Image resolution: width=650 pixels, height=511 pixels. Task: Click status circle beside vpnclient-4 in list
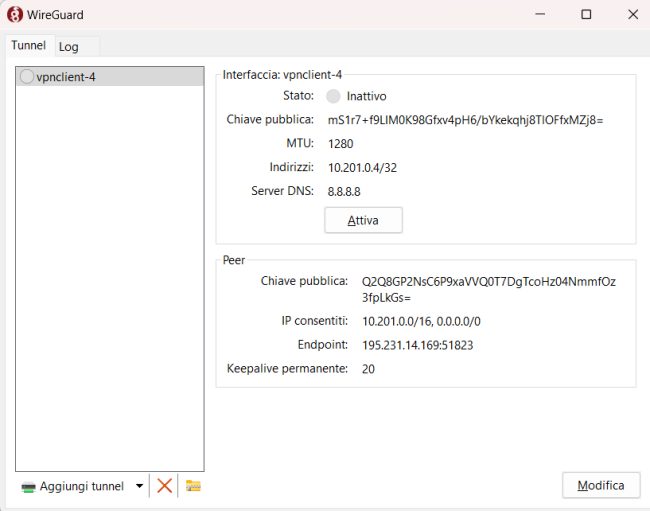click(x=27, y=77)
